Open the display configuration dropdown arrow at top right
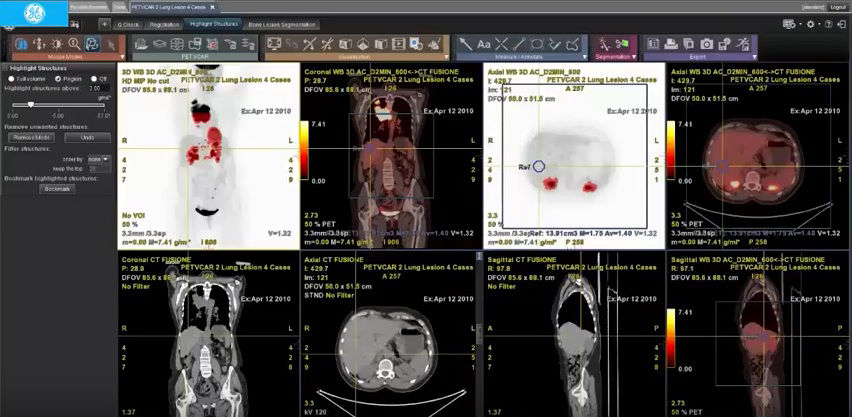This screenshot has height=417, width=852. [800, 25]
